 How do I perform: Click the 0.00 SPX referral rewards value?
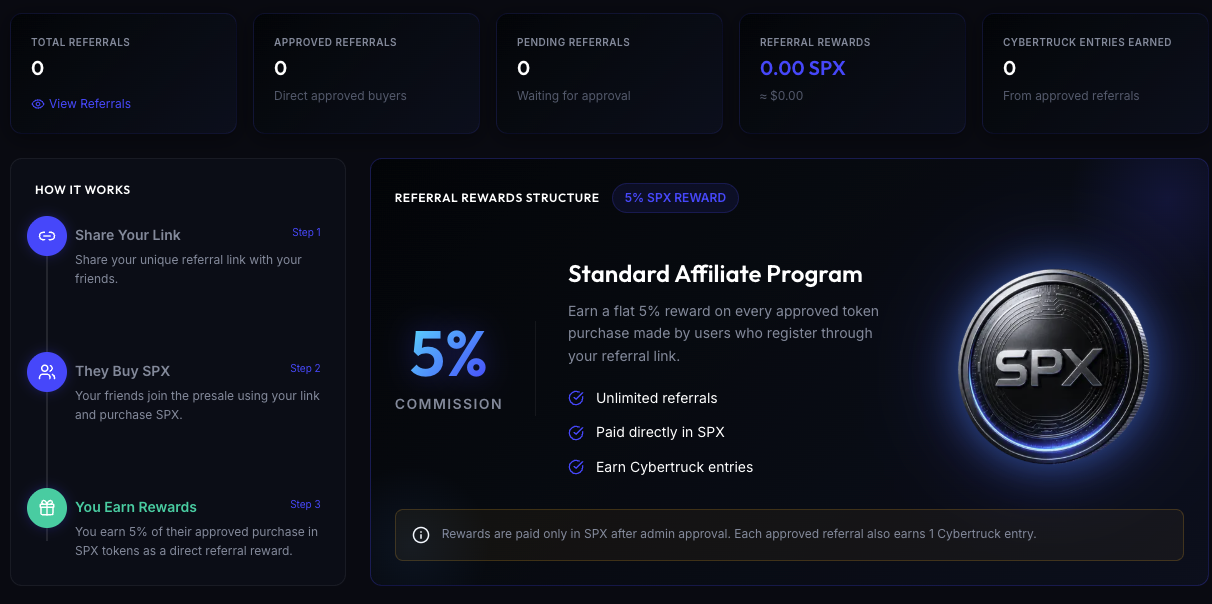(x=803, y=68)
